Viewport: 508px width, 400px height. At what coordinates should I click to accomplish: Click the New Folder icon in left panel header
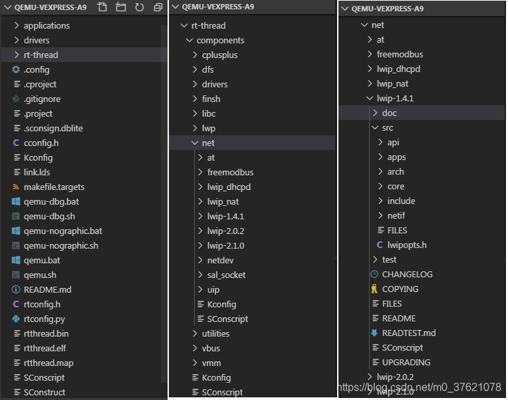(x=121, y=7)
